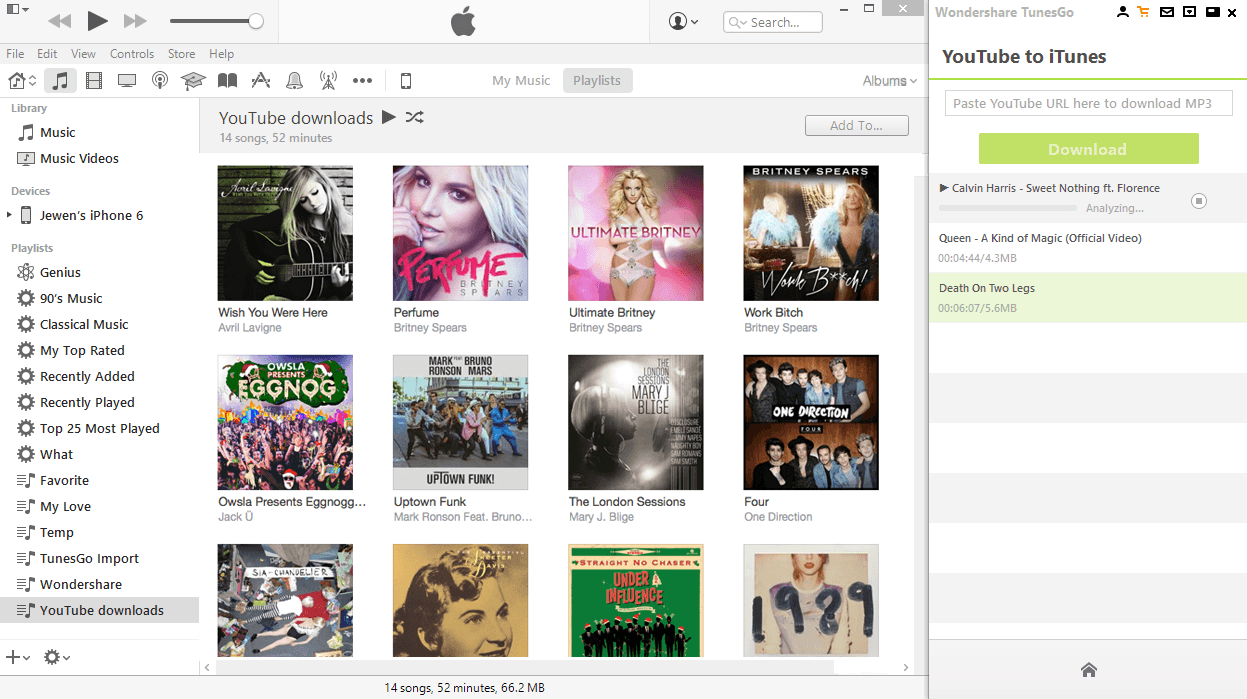
Task: Open the Wish You Were Here album
Action: [285, 233]
